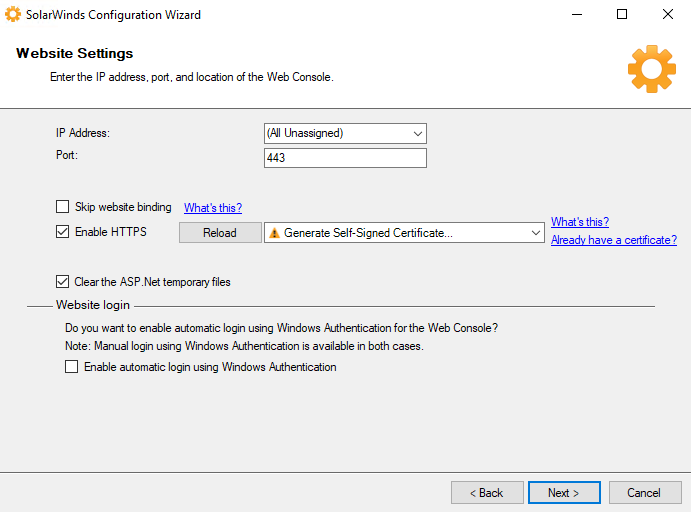
Task: Open What's this link above certificate link
Action: point(580,222)
